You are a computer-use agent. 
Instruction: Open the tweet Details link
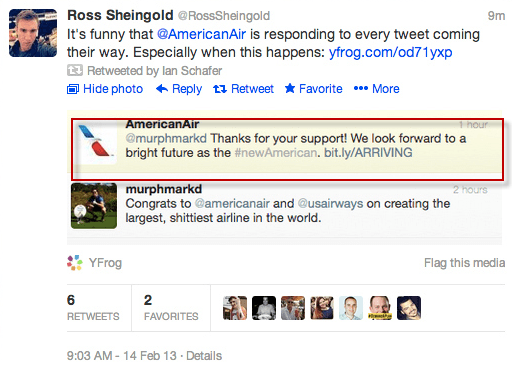click(x=204, y=356)
